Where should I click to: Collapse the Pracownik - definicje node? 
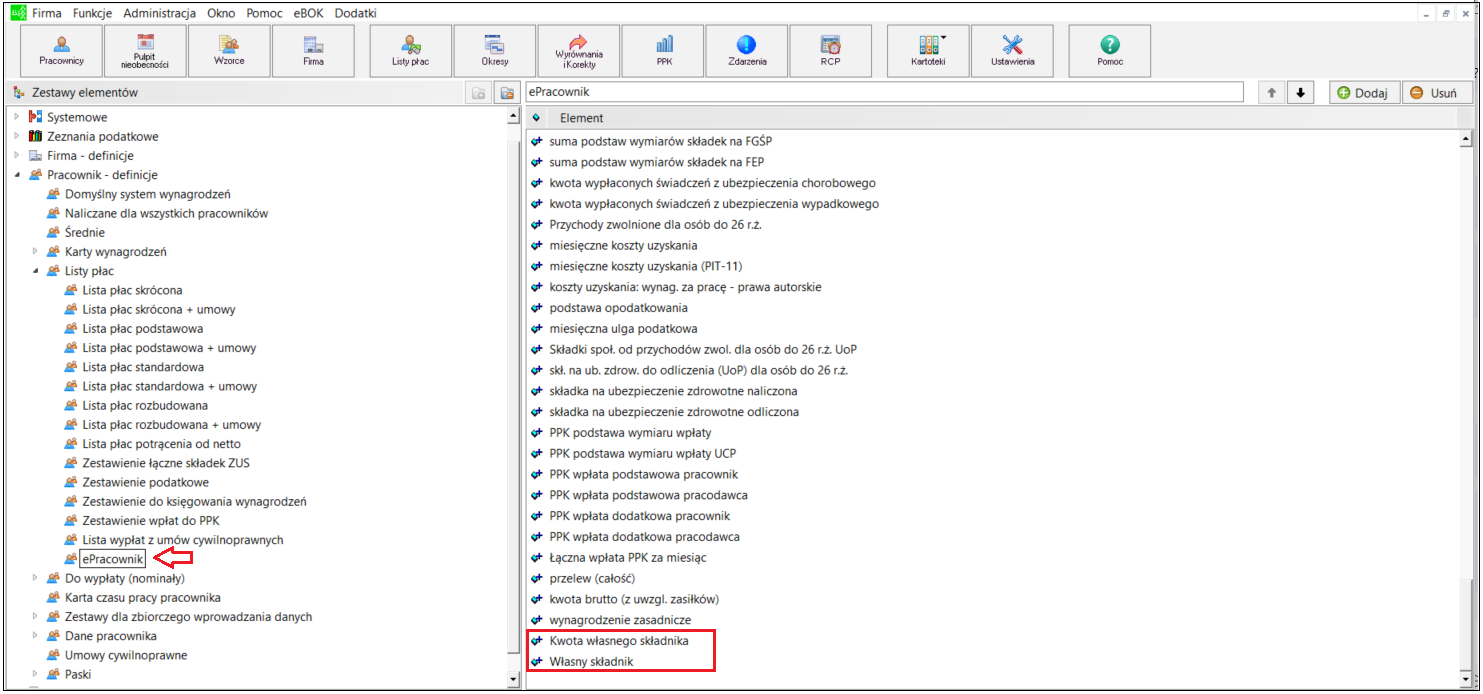17,175
